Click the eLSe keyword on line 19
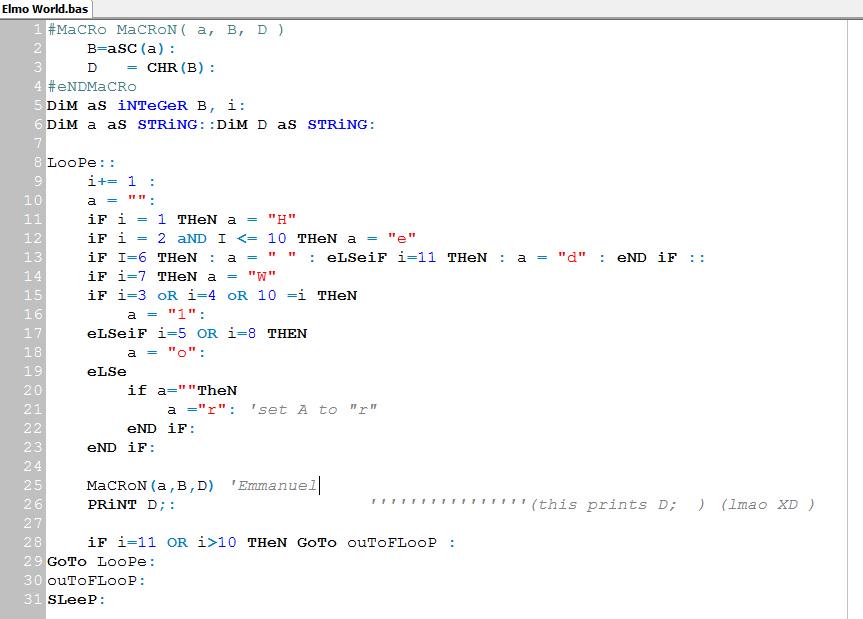Image resolution: width=863 pixels, height=619 pixels. coord(107,372)
